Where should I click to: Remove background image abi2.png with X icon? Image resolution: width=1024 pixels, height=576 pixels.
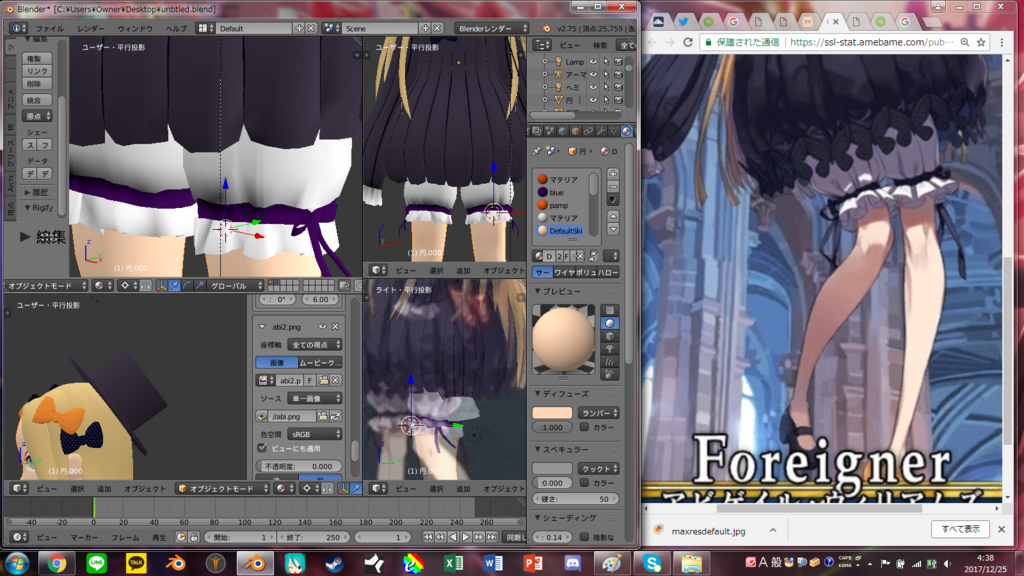click(335, 327)
